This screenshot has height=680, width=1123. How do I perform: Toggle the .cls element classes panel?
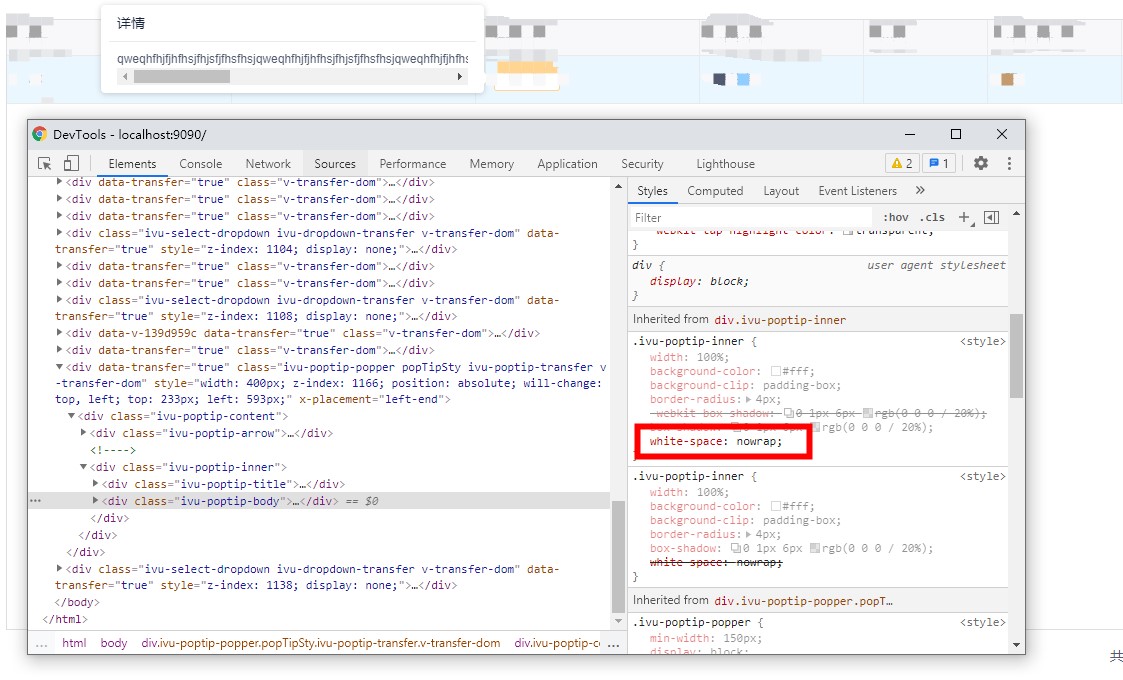932,217
